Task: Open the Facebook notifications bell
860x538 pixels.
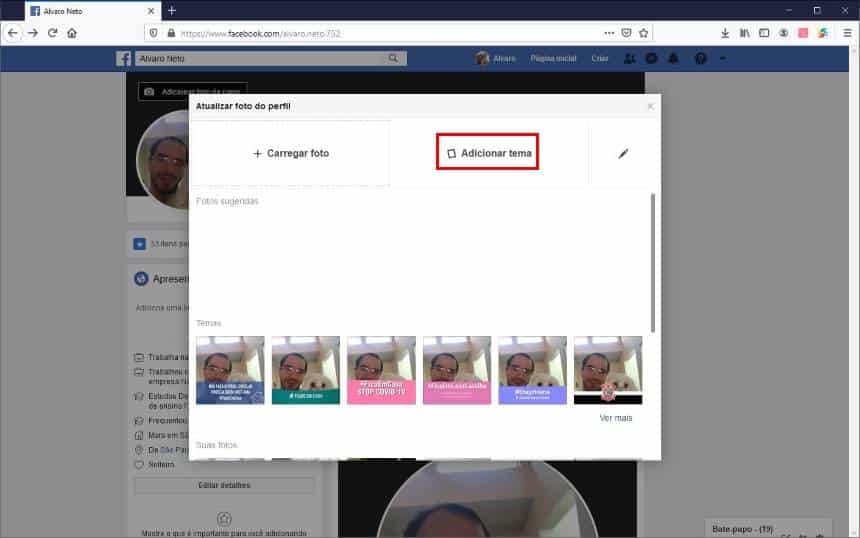Action: (674, 58)
